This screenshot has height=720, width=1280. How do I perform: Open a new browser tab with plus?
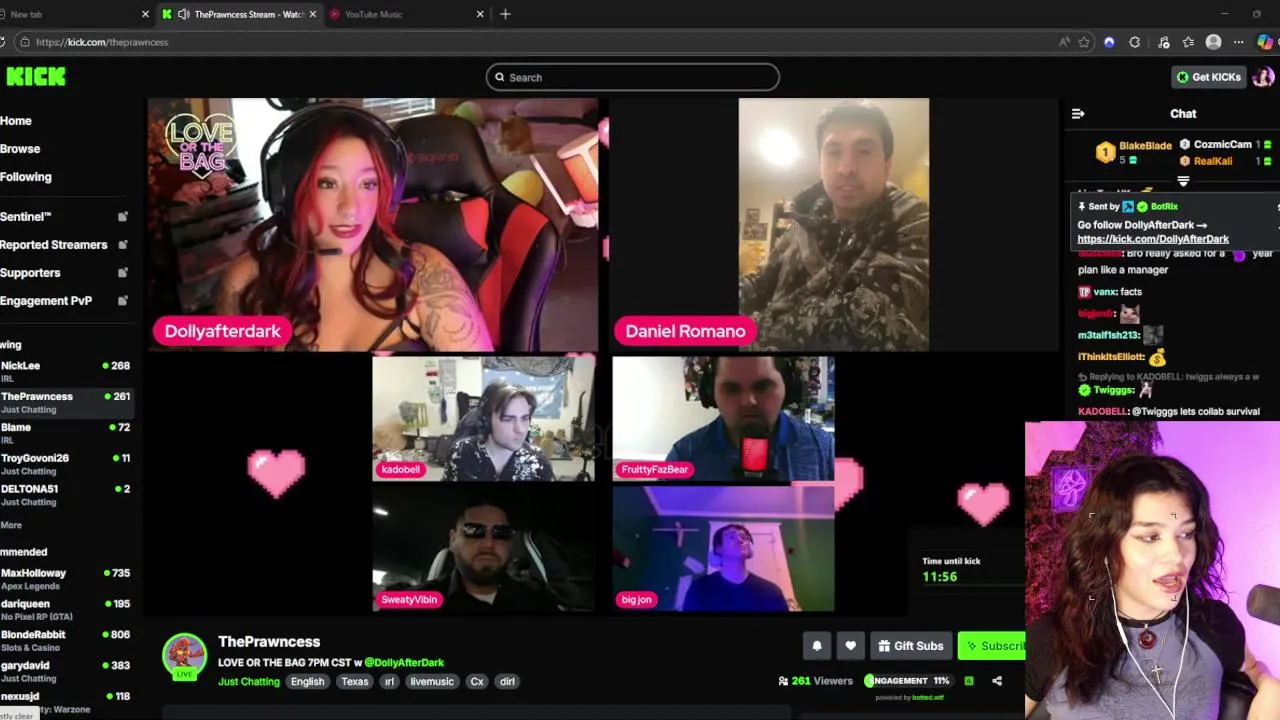(505, 14)
